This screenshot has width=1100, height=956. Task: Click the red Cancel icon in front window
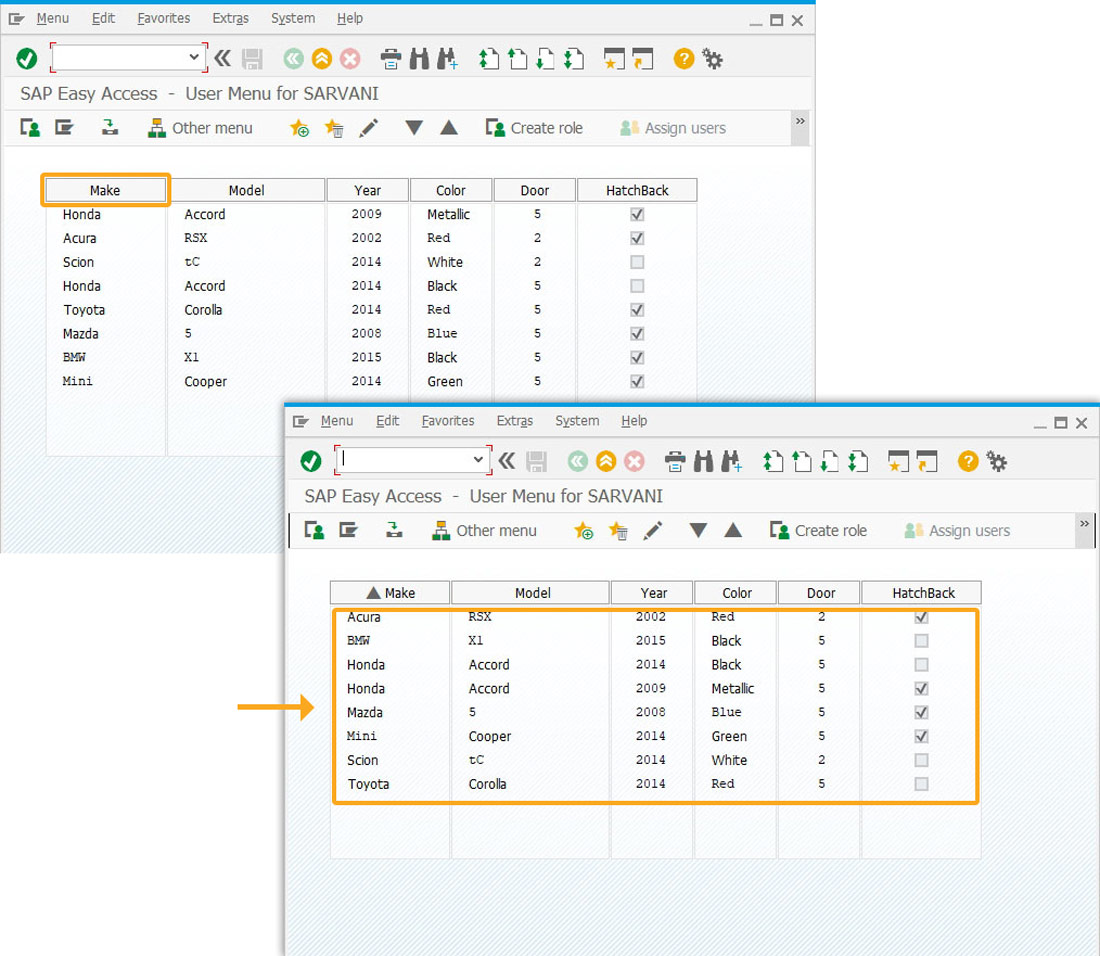point(634,462)
